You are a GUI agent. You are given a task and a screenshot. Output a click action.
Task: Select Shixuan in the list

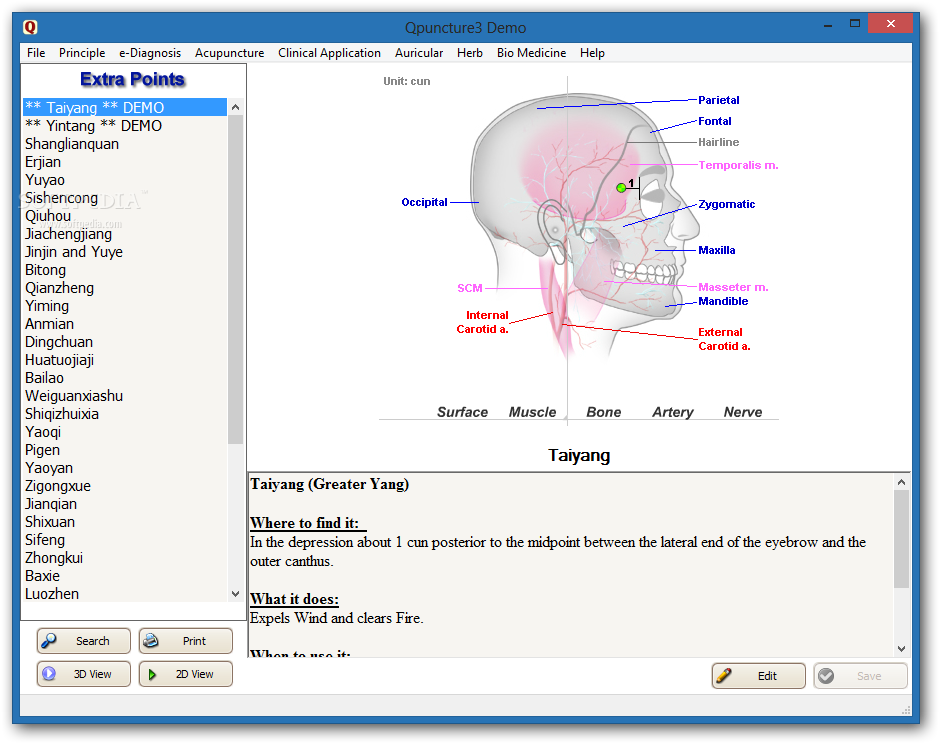point(125,522)
